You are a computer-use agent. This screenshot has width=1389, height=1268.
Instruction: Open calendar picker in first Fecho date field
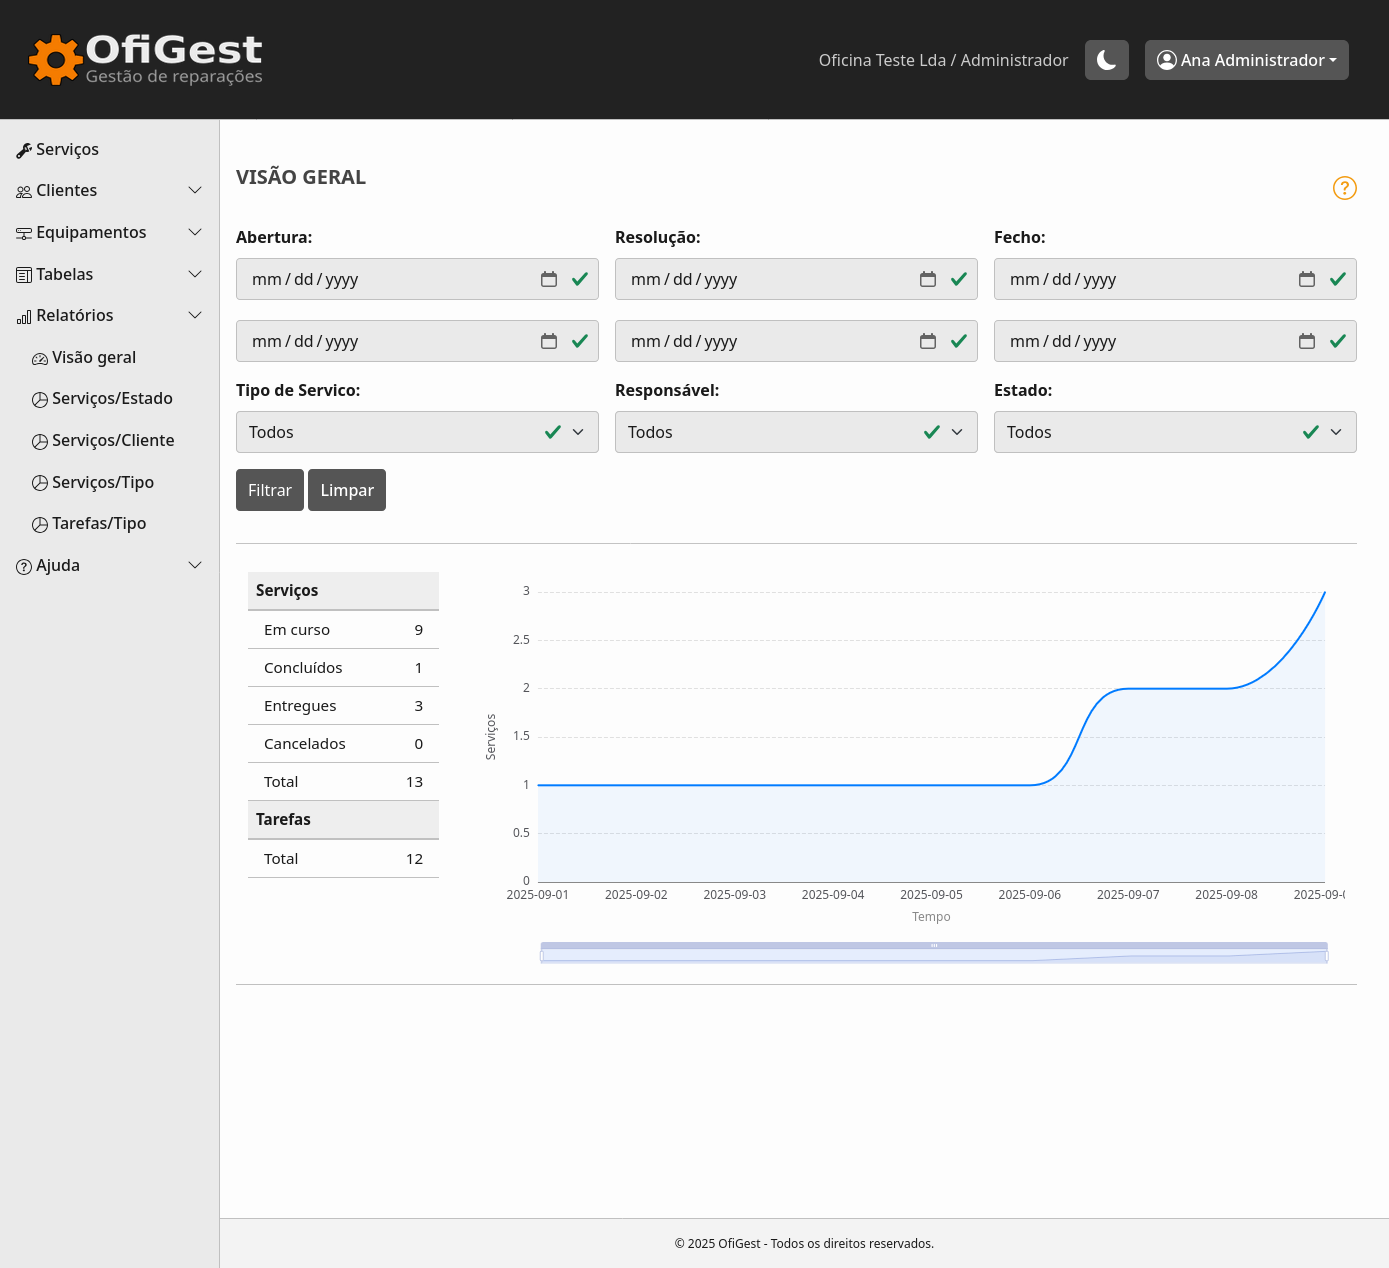(1306, 279)
